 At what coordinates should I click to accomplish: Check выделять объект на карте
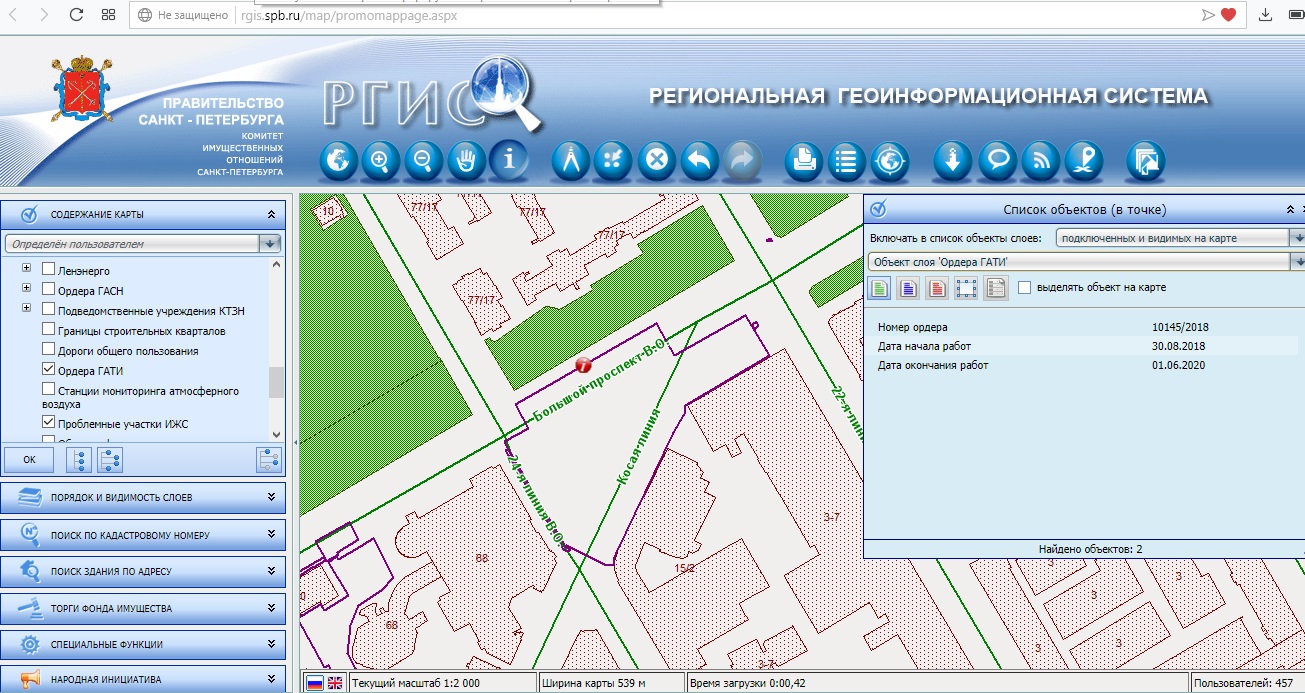[x=1024, y=288]
